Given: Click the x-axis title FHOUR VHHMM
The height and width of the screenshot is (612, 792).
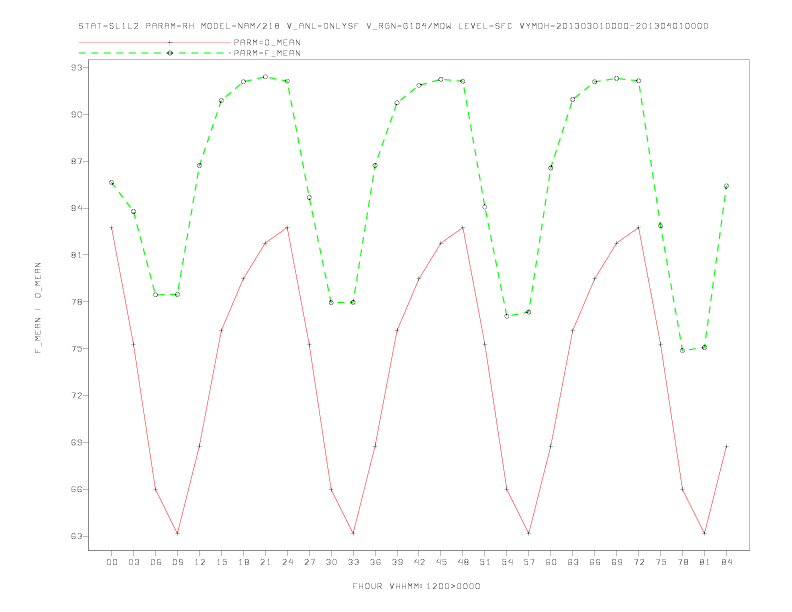Looking at the screenshot, I should [x=416, y=586].
